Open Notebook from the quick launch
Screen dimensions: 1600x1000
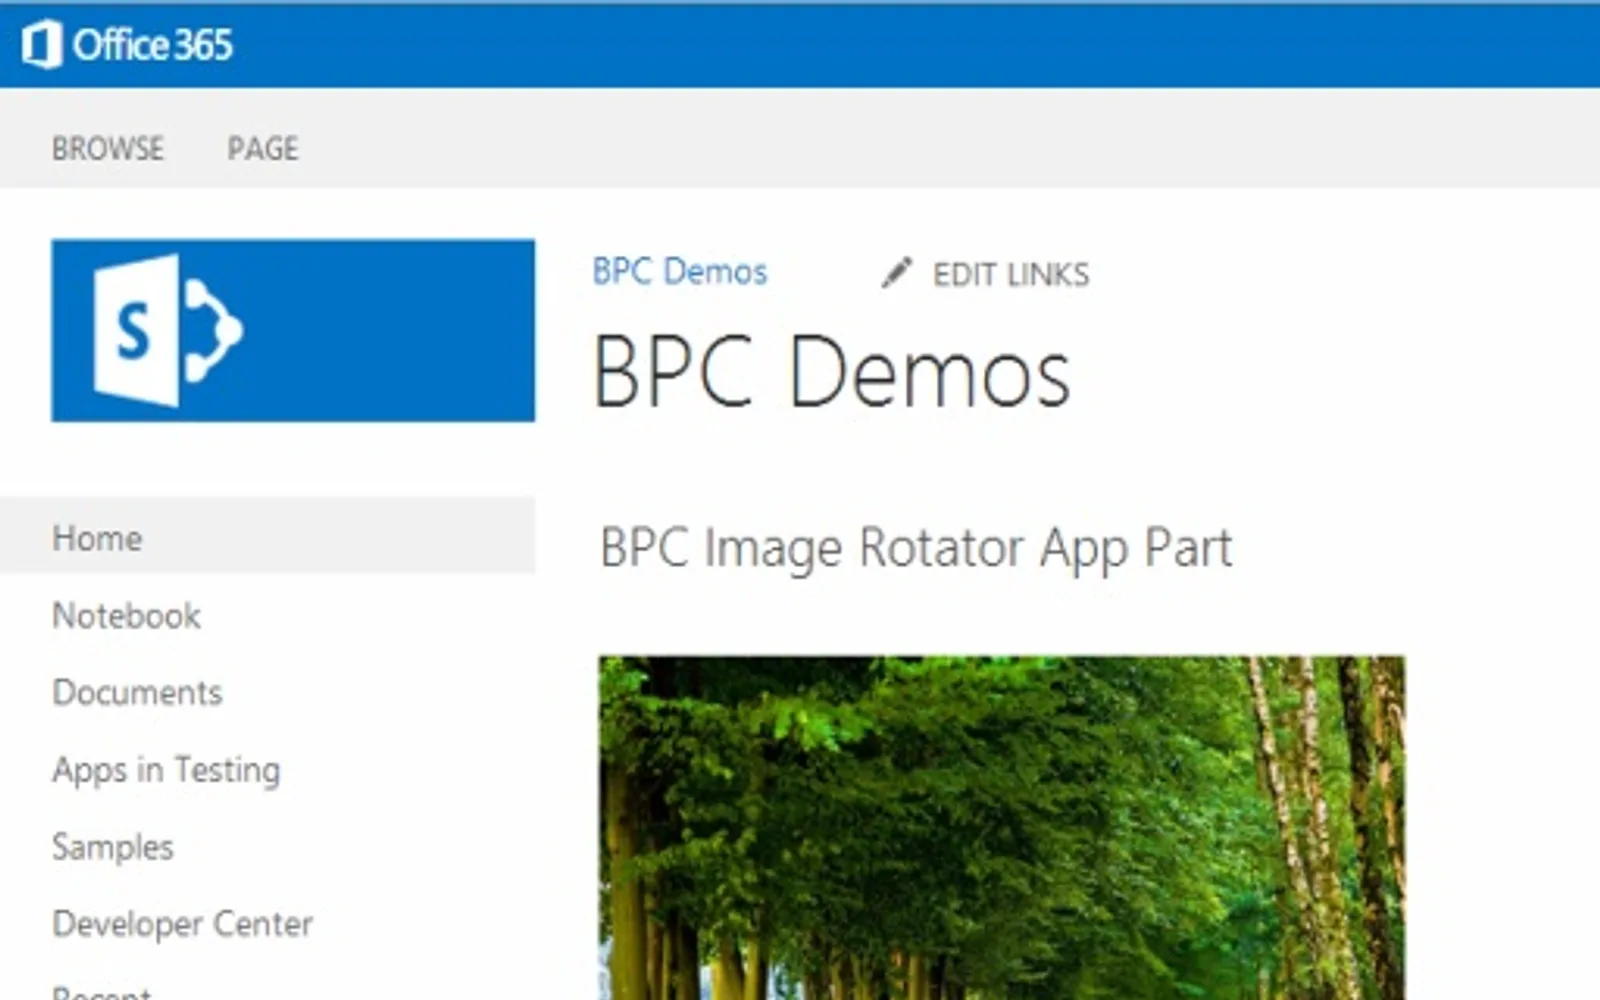tap(126, 615)
